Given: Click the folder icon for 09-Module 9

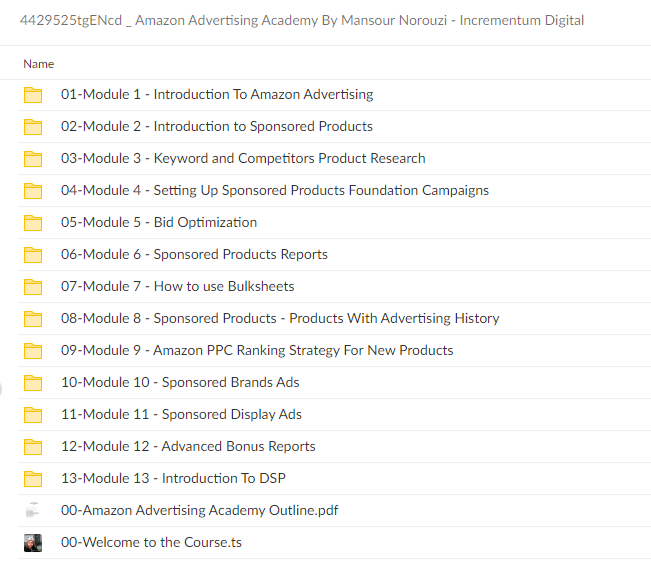Looking at the screenshot, I should (x=33, y=351).
